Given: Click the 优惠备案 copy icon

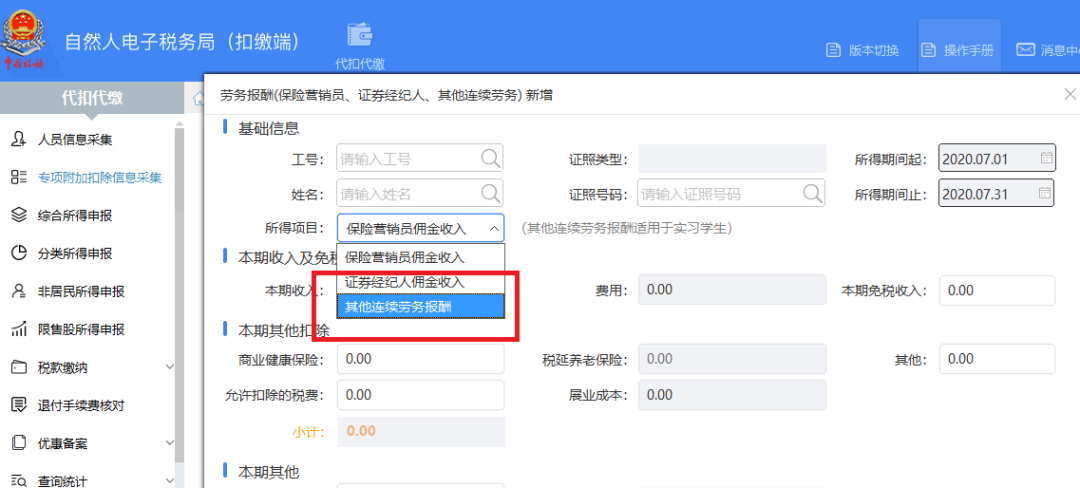Looking at the screenshot, I should (19, 443).
